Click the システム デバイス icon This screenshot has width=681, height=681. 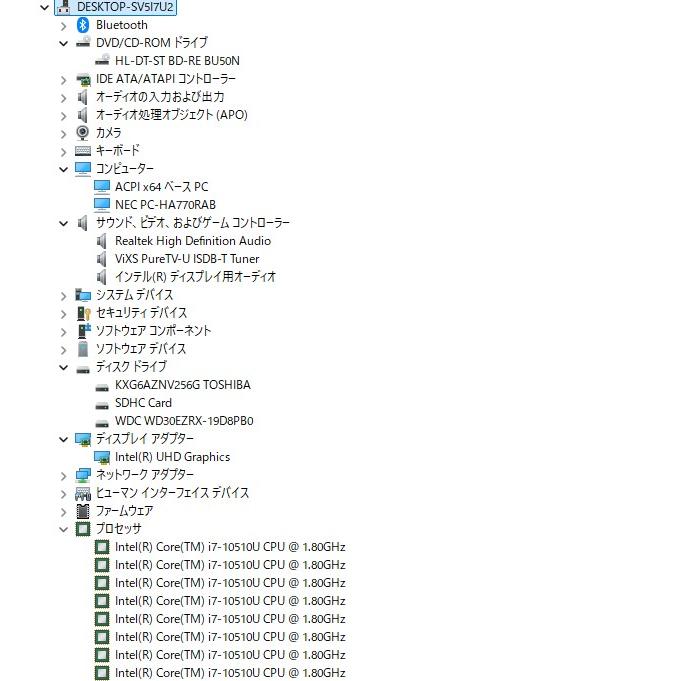point(83,295)
